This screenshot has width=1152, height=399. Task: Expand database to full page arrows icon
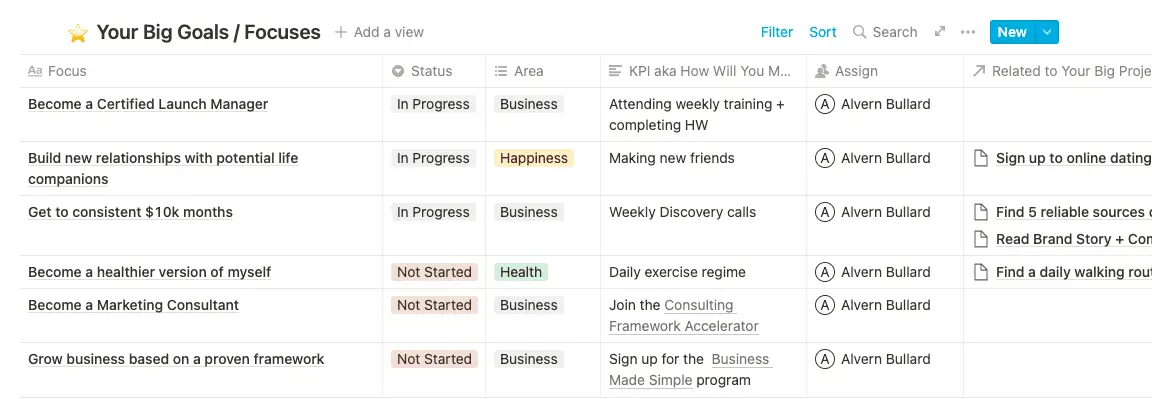pyautogui.click(x=940, y=32)
